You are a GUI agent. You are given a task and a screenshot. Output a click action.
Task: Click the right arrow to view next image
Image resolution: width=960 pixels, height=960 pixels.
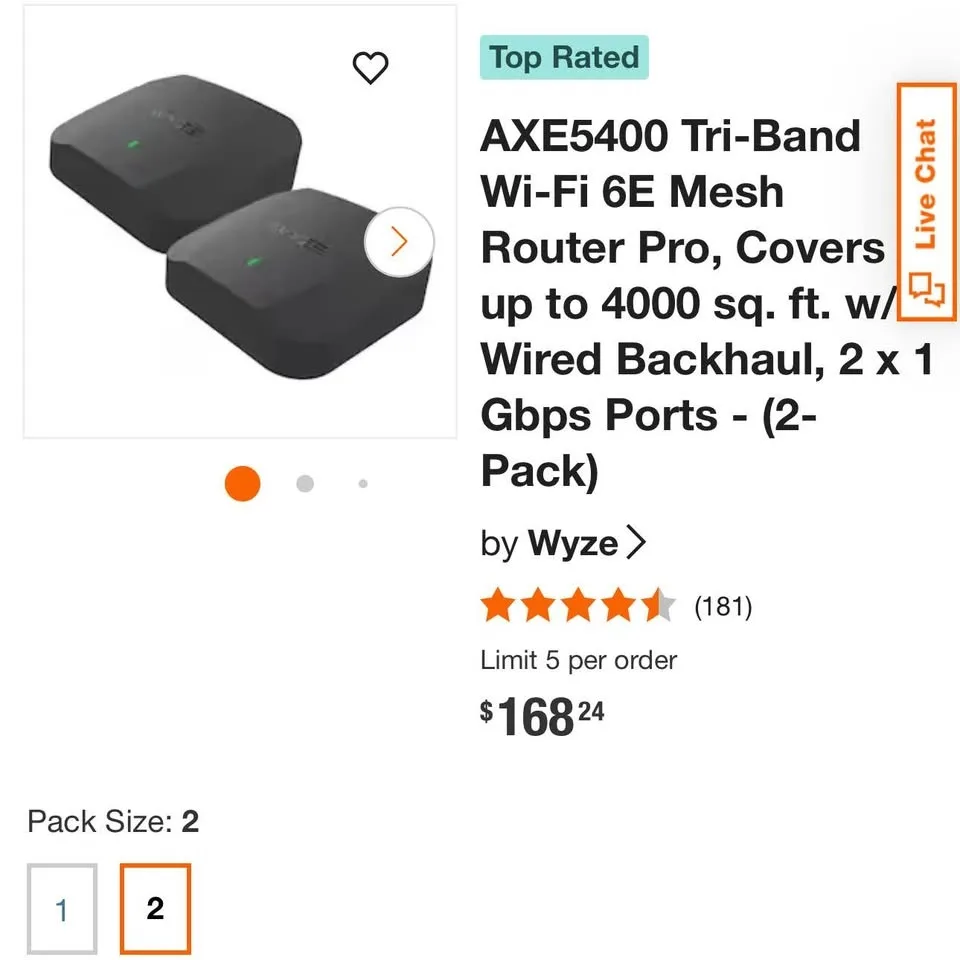tap(398, 241)
